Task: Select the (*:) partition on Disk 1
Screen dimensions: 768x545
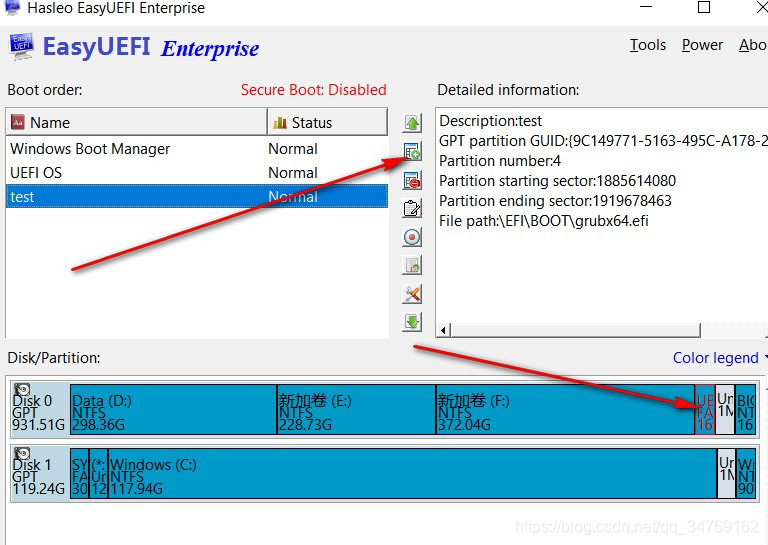Action: click(x=98, y=474)
